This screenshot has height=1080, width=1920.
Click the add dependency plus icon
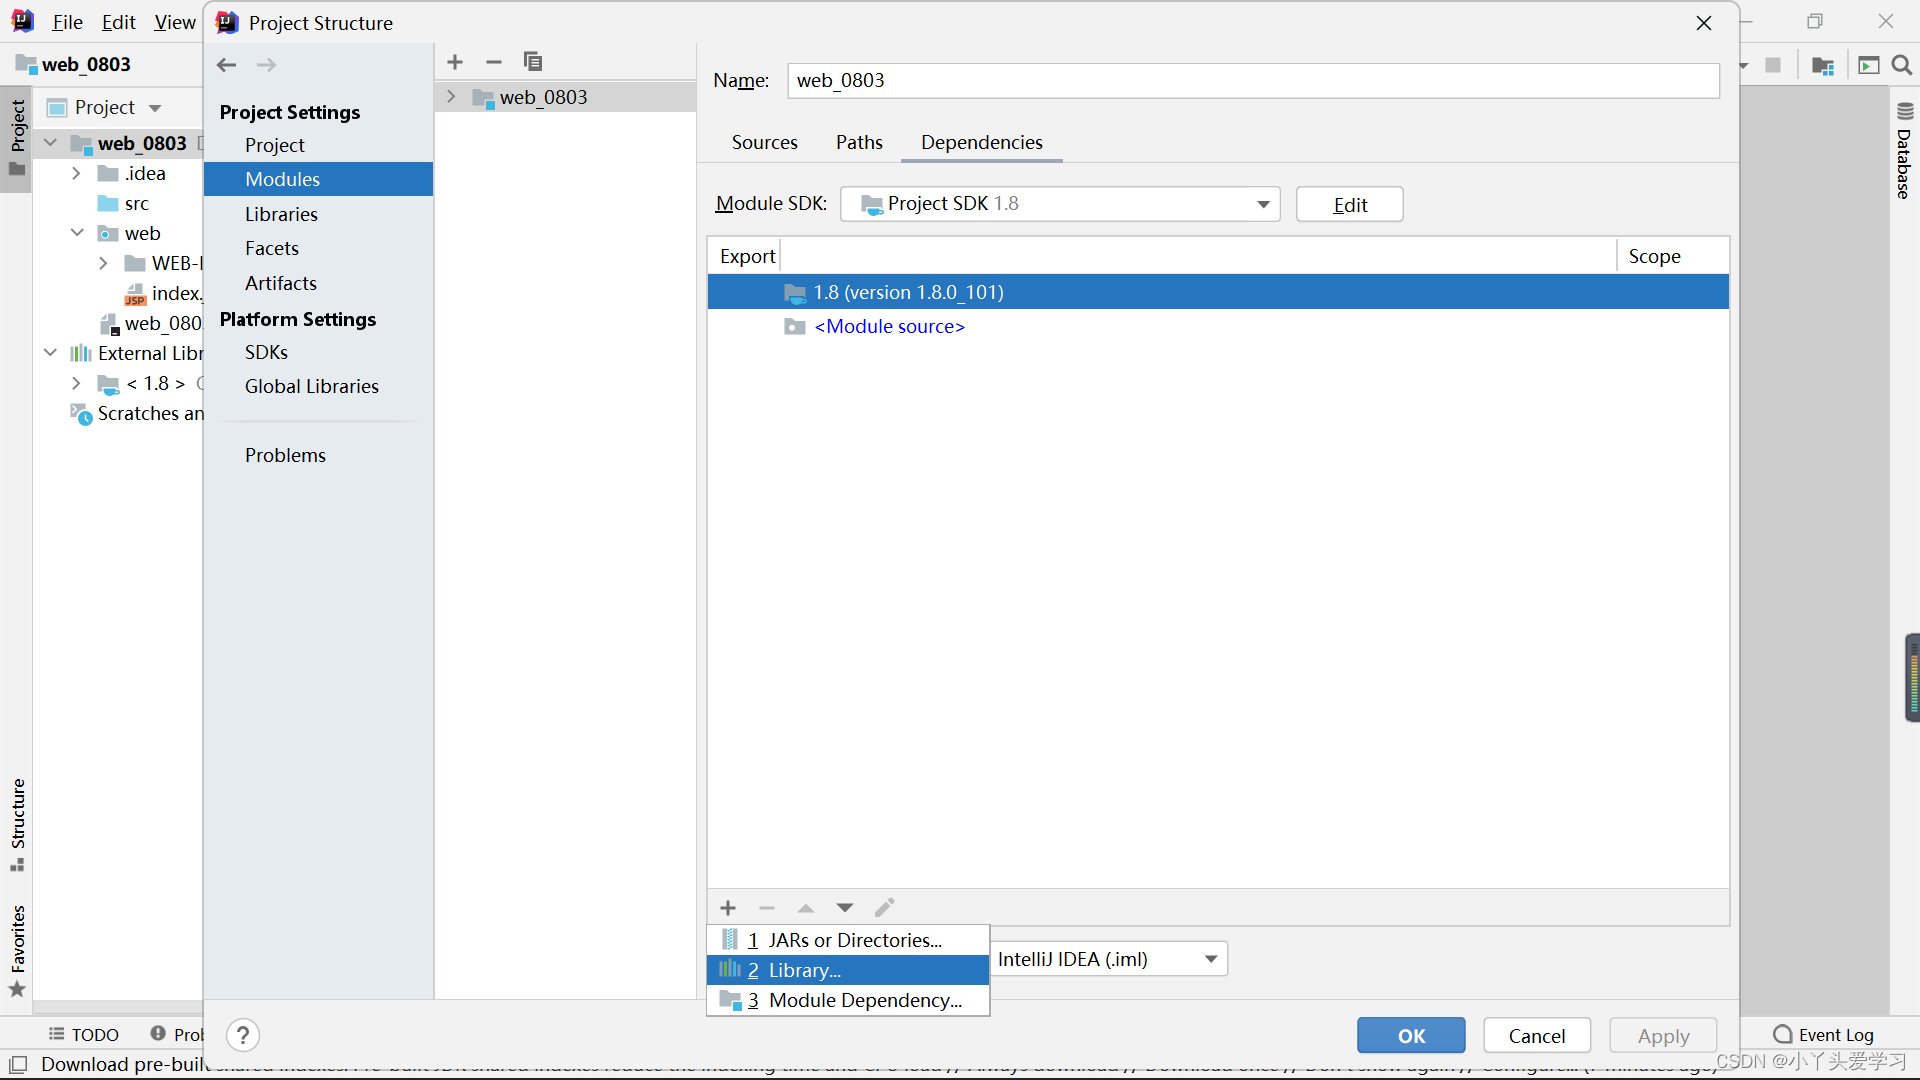click(728, 907)
